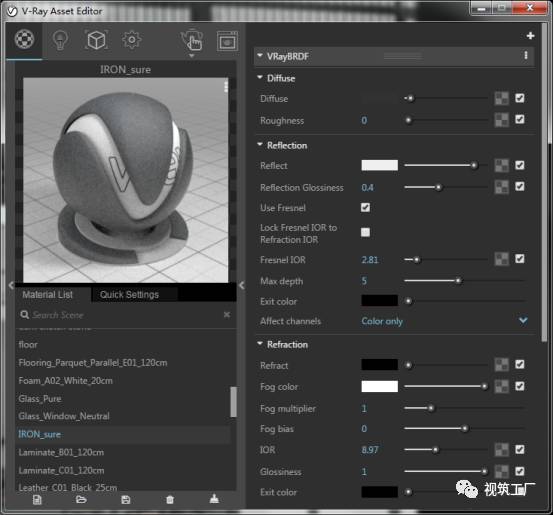Viewport: 554px width, 515px height.
Task: Click Reflection Glossiness texture map slot
Action: [501, 187]
